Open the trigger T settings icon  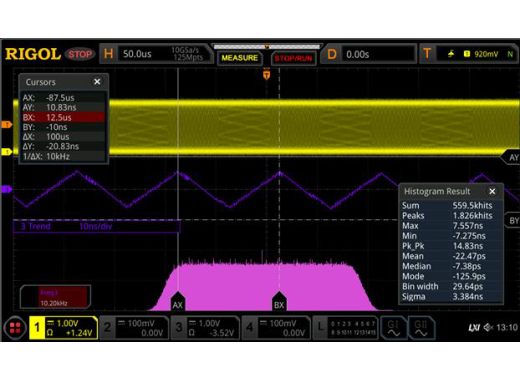[x=427, y=54]
